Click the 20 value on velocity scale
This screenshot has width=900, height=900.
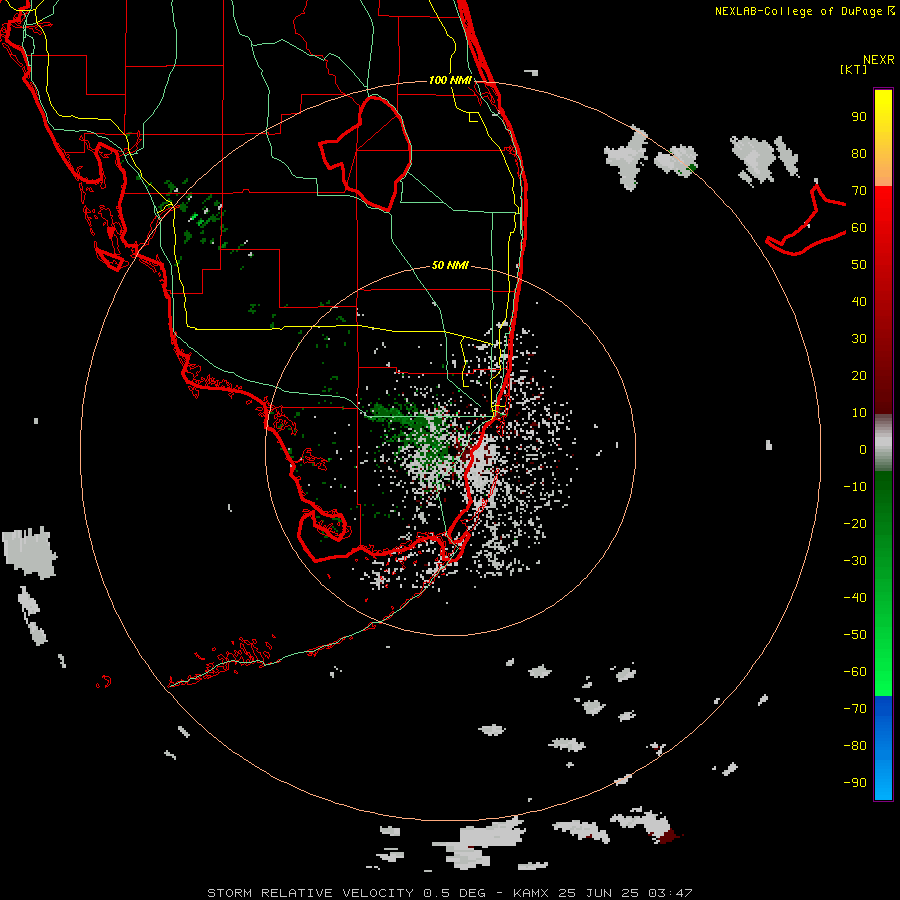[859, 376]
